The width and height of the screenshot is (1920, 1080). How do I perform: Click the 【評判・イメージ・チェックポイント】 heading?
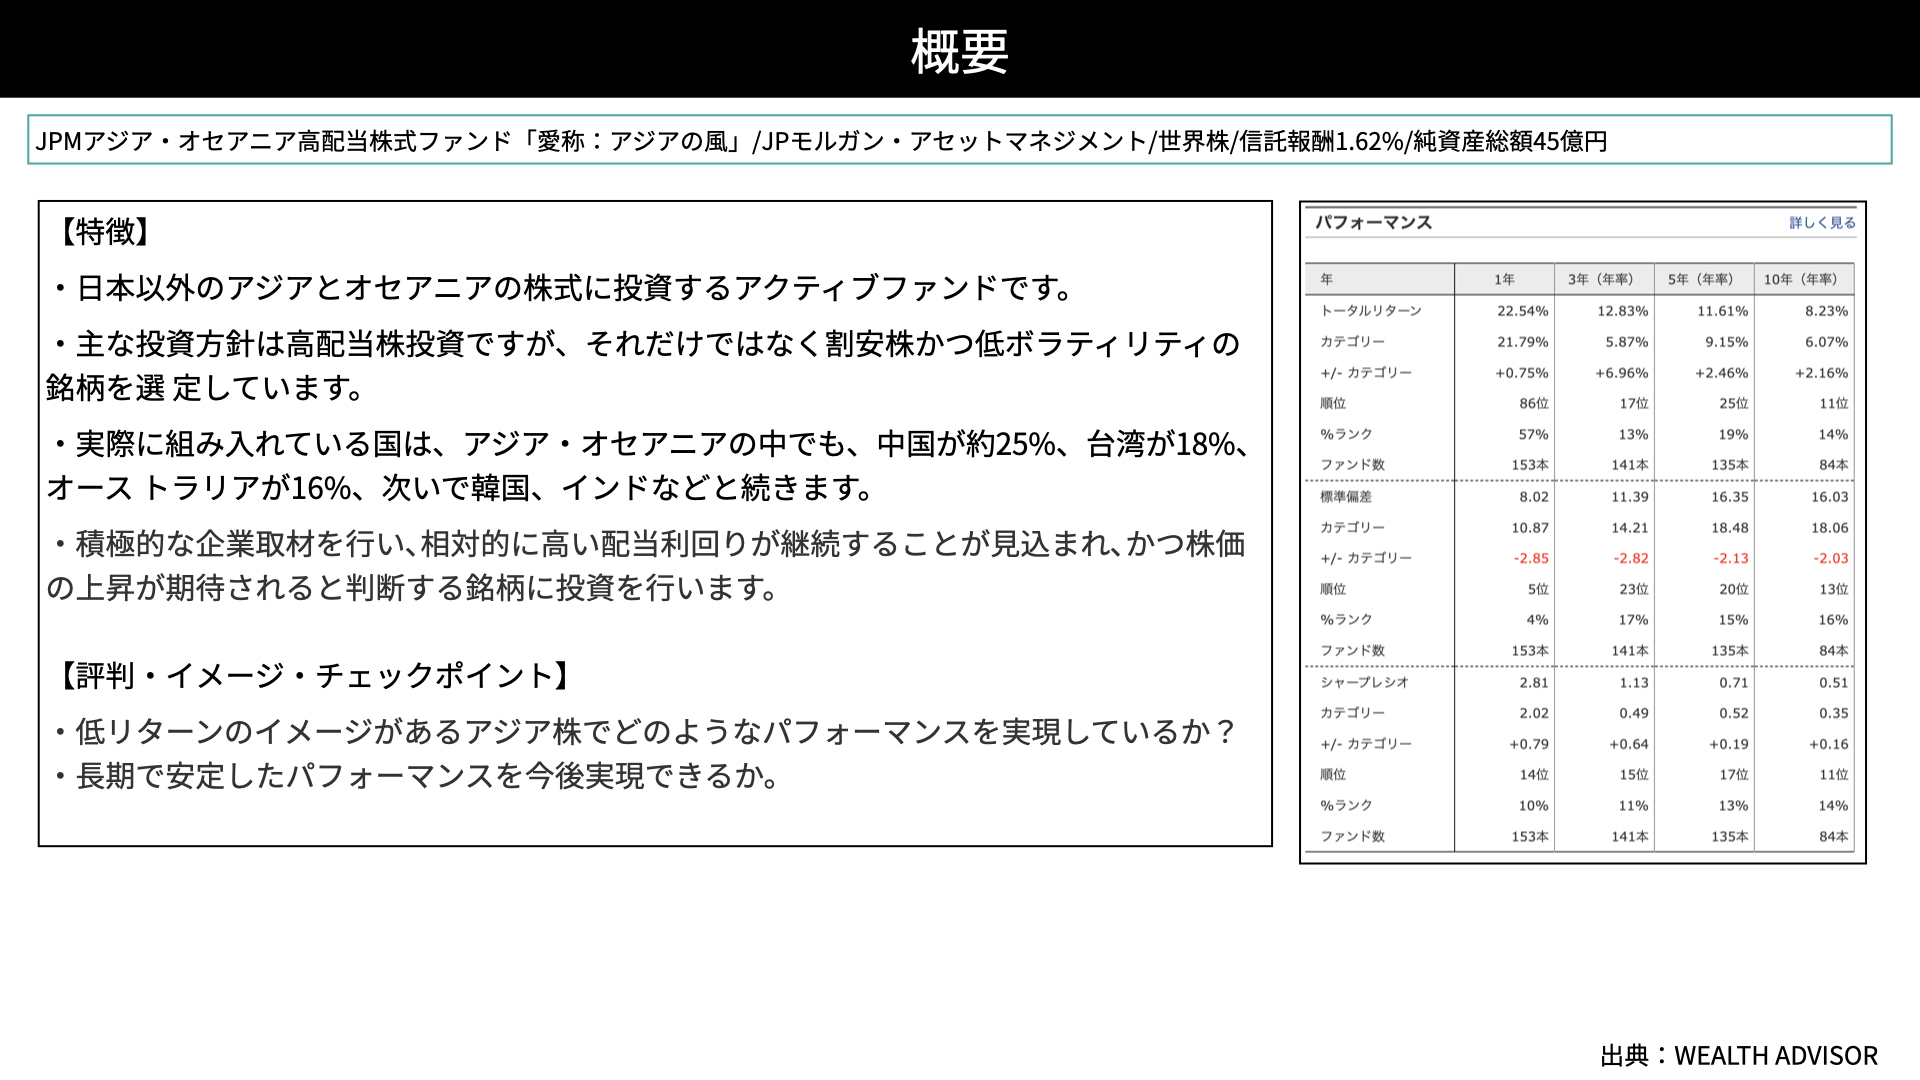tap(315, 675)
